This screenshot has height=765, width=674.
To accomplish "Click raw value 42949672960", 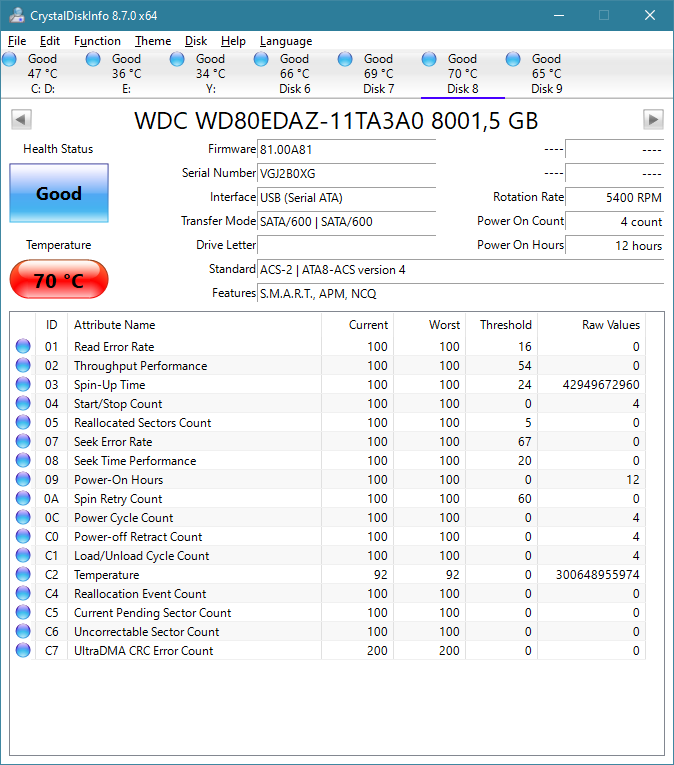I will pyautogui.click(x=601, y=384).
